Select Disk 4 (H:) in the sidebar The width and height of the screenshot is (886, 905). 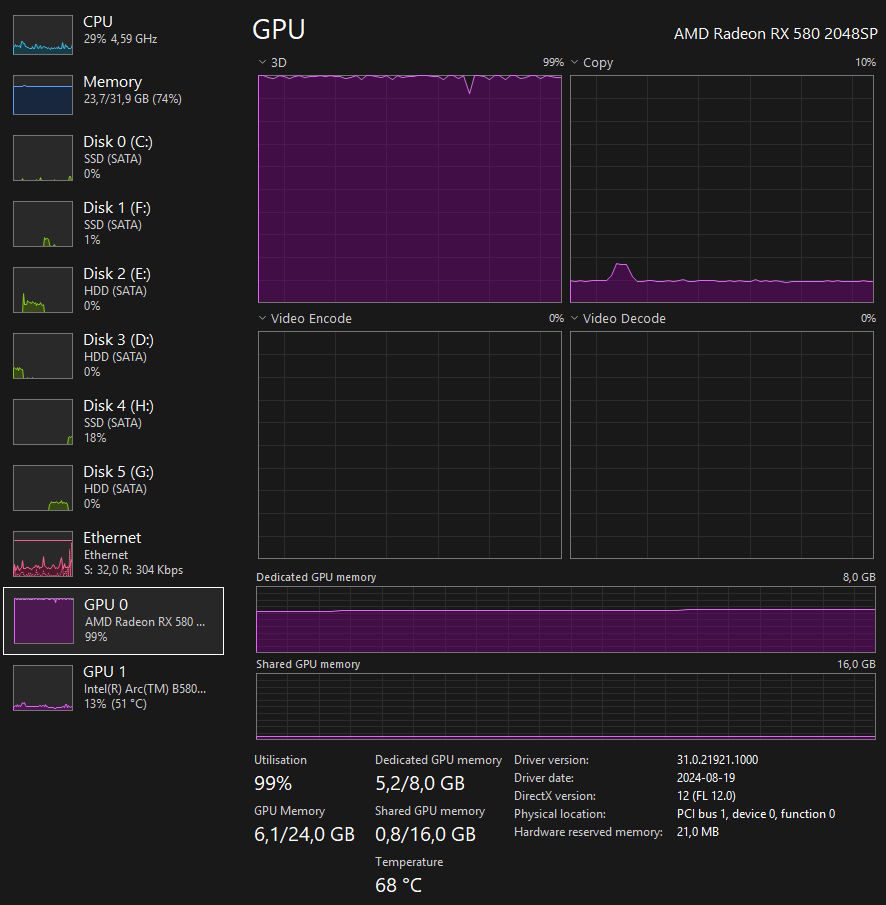(x=113, y=421)
